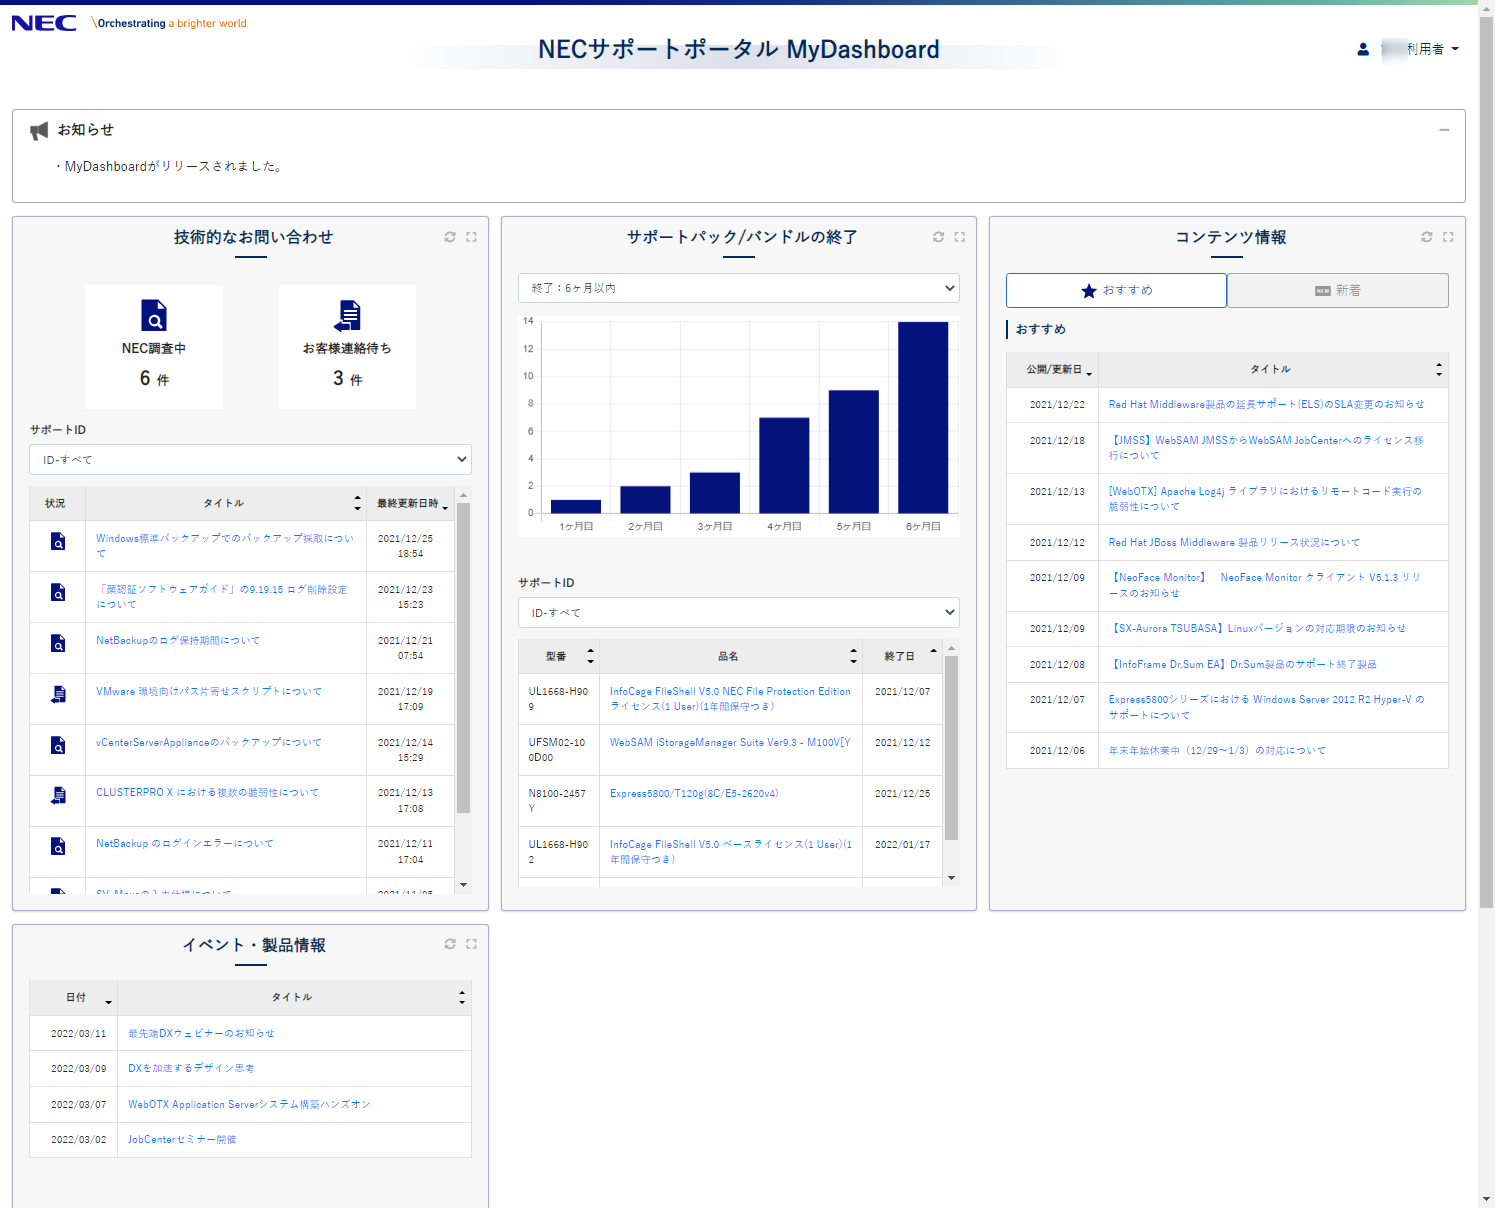Viewport: 1495px width, 1208px height.
Task: Click status icon for VMware環境向けパス row
Action: (58, 694)
